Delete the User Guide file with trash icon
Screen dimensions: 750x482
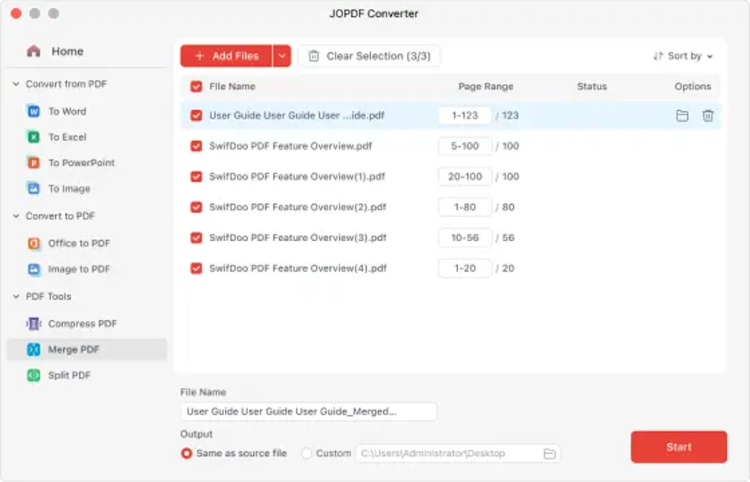708,116
